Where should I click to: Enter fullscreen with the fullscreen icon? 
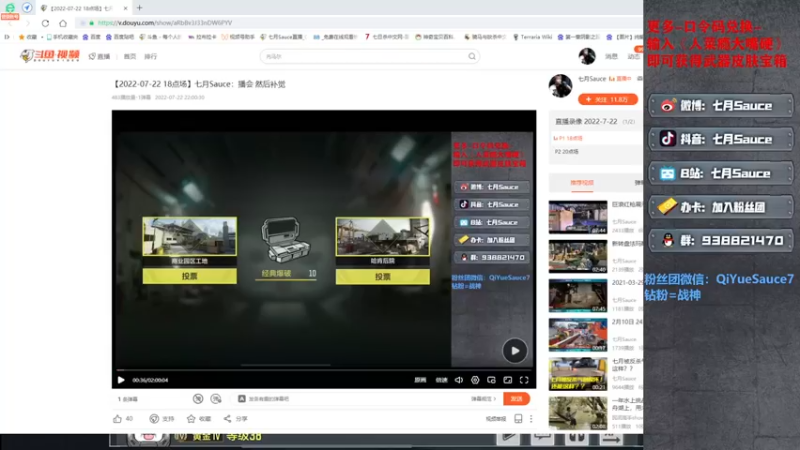(524, 380)
